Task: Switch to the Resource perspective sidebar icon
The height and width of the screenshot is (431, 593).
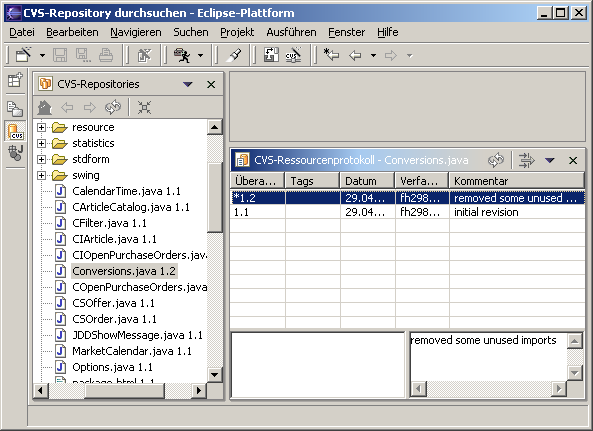Action: pos(15,109)
